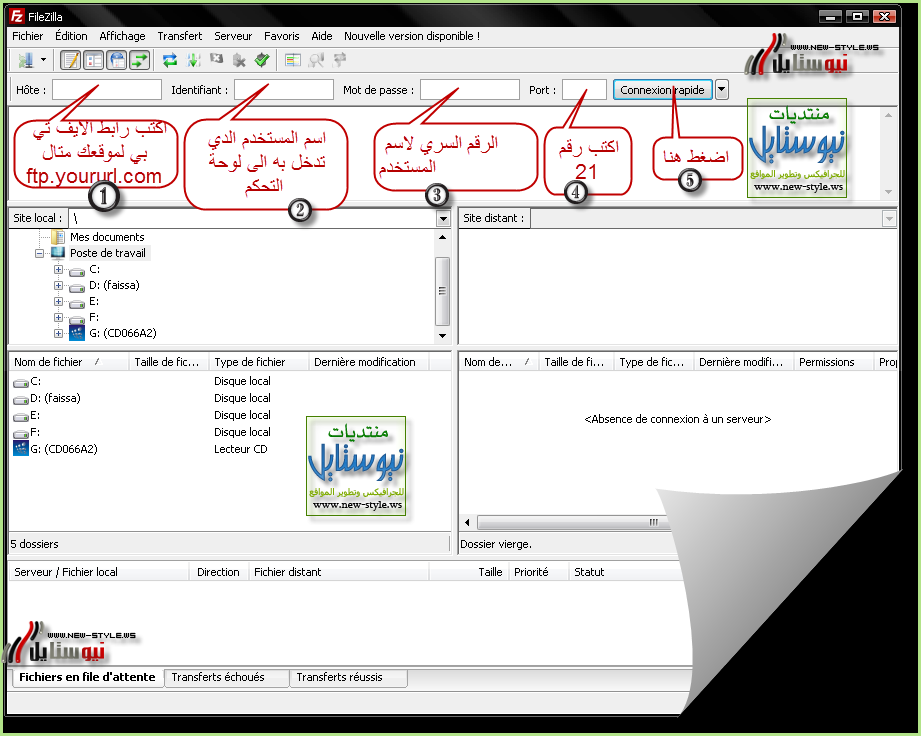Expand E: drive in tree
Viewport: 921px width, 736px height.
click(58, 301)
